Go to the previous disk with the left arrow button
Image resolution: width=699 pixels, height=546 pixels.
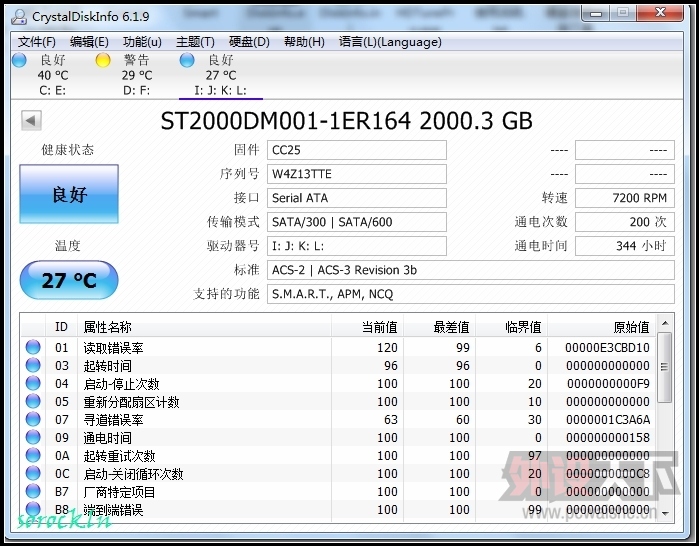coord(31,120)
